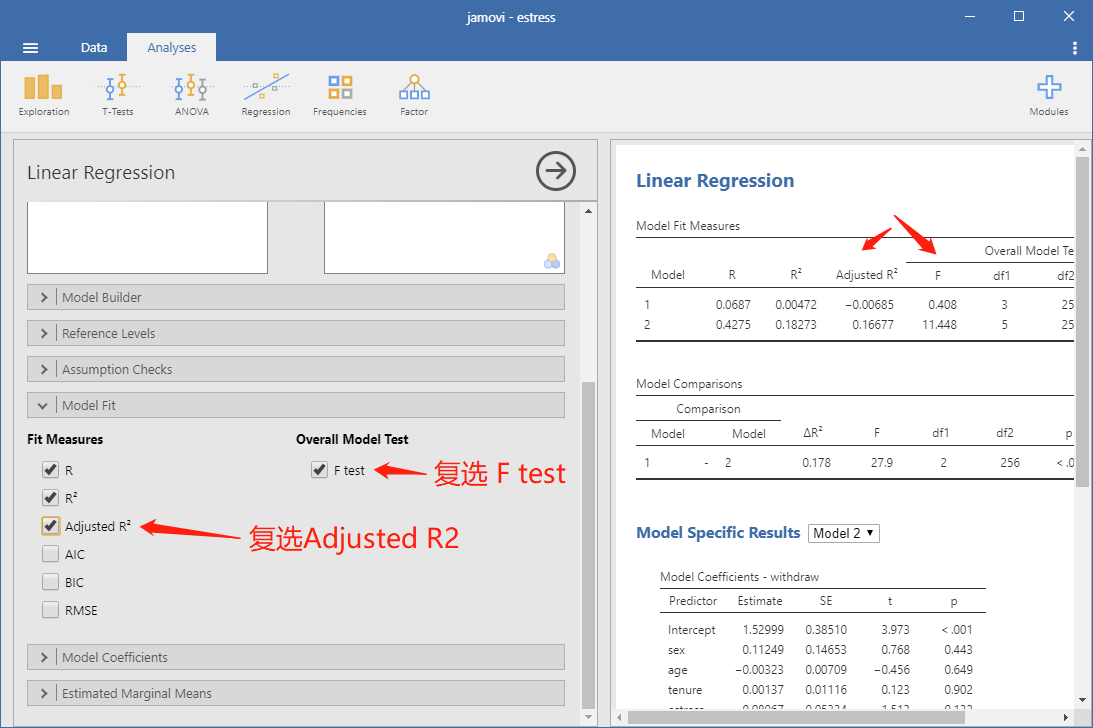The height and width of the screenshot is (728, 1093).
Task: Expand the Assumption Checks section
Action: point(296,369)
